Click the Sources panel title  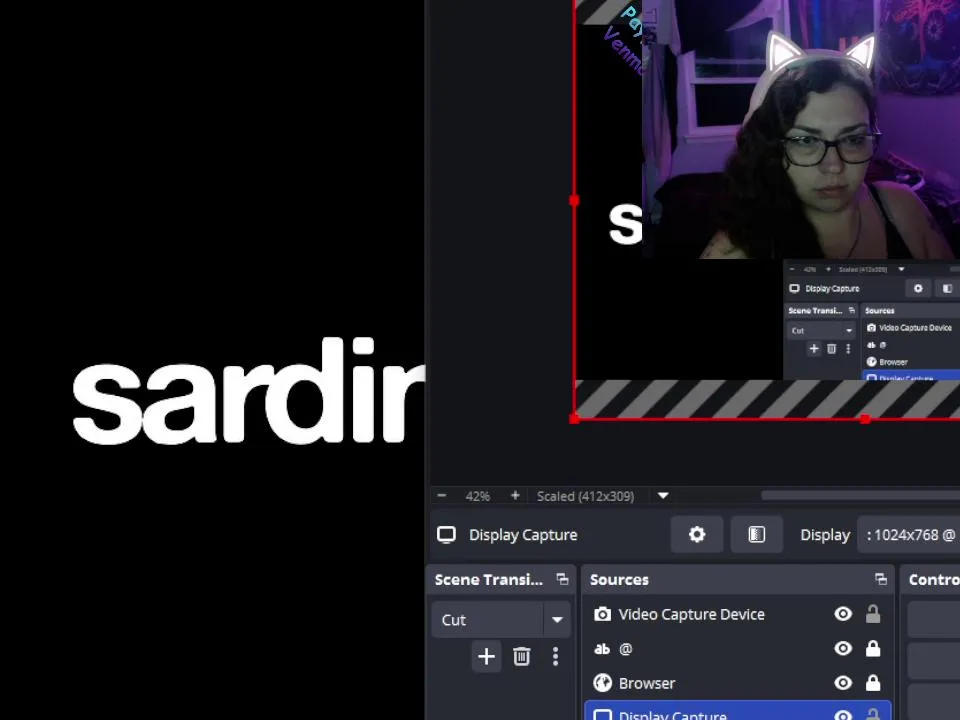(x=619, y=579)
